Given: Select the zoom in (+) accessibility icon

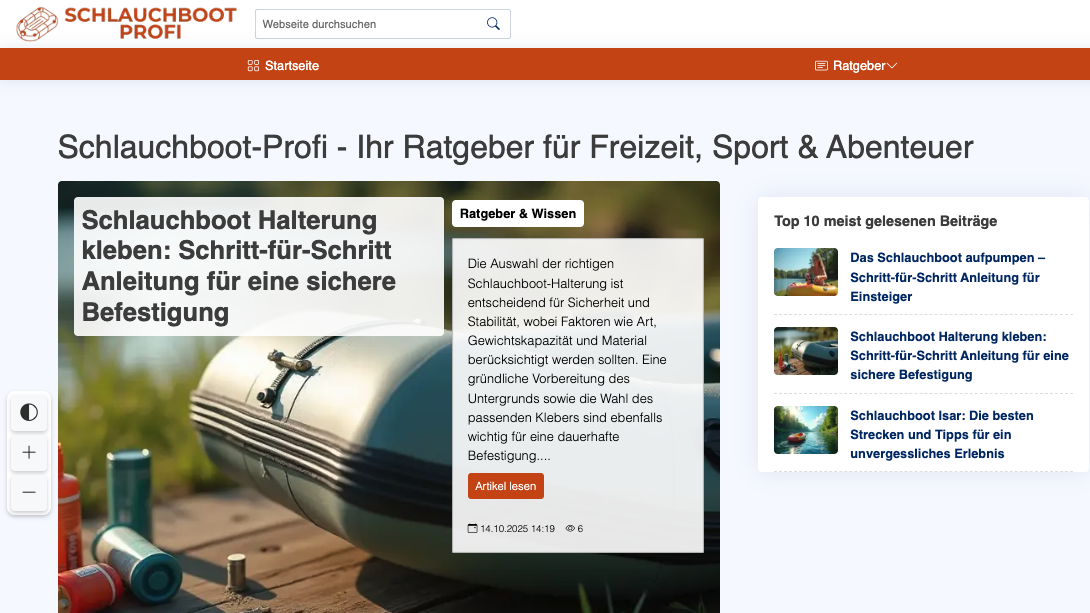Looking at the screenshot, I should [29, 452].
